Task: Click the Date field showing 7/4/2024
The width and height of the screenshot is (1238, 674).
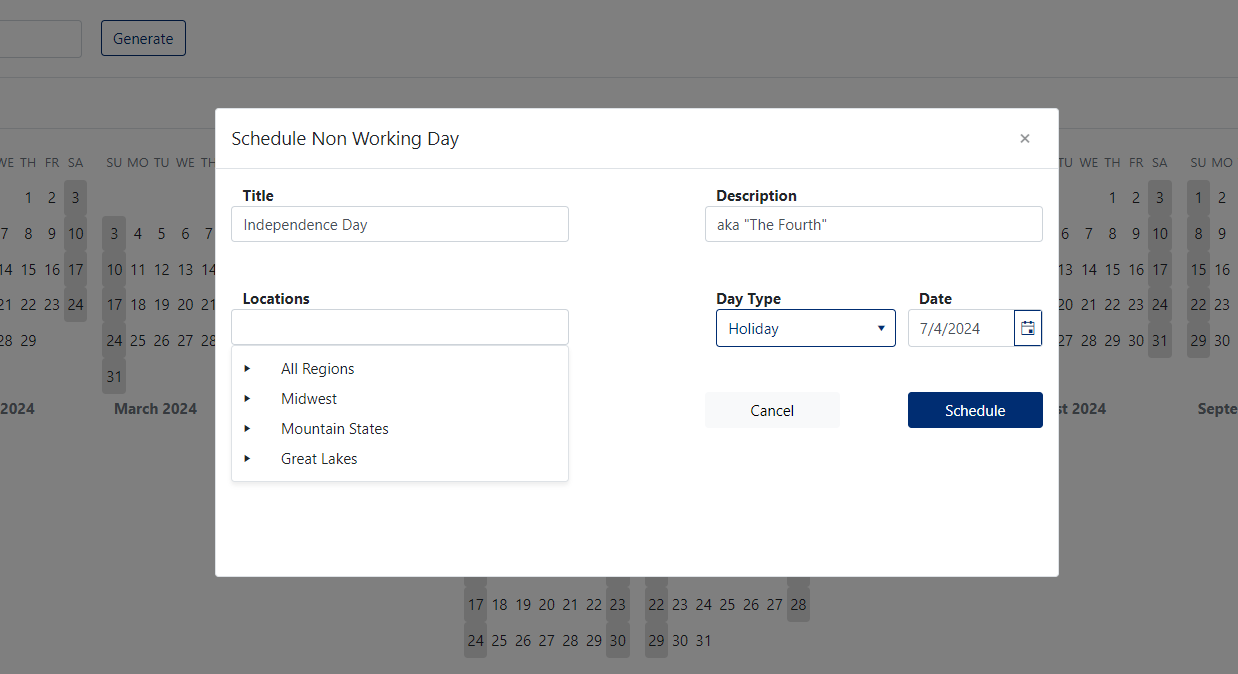Action: pyautogui.click(x=961, y=328)
